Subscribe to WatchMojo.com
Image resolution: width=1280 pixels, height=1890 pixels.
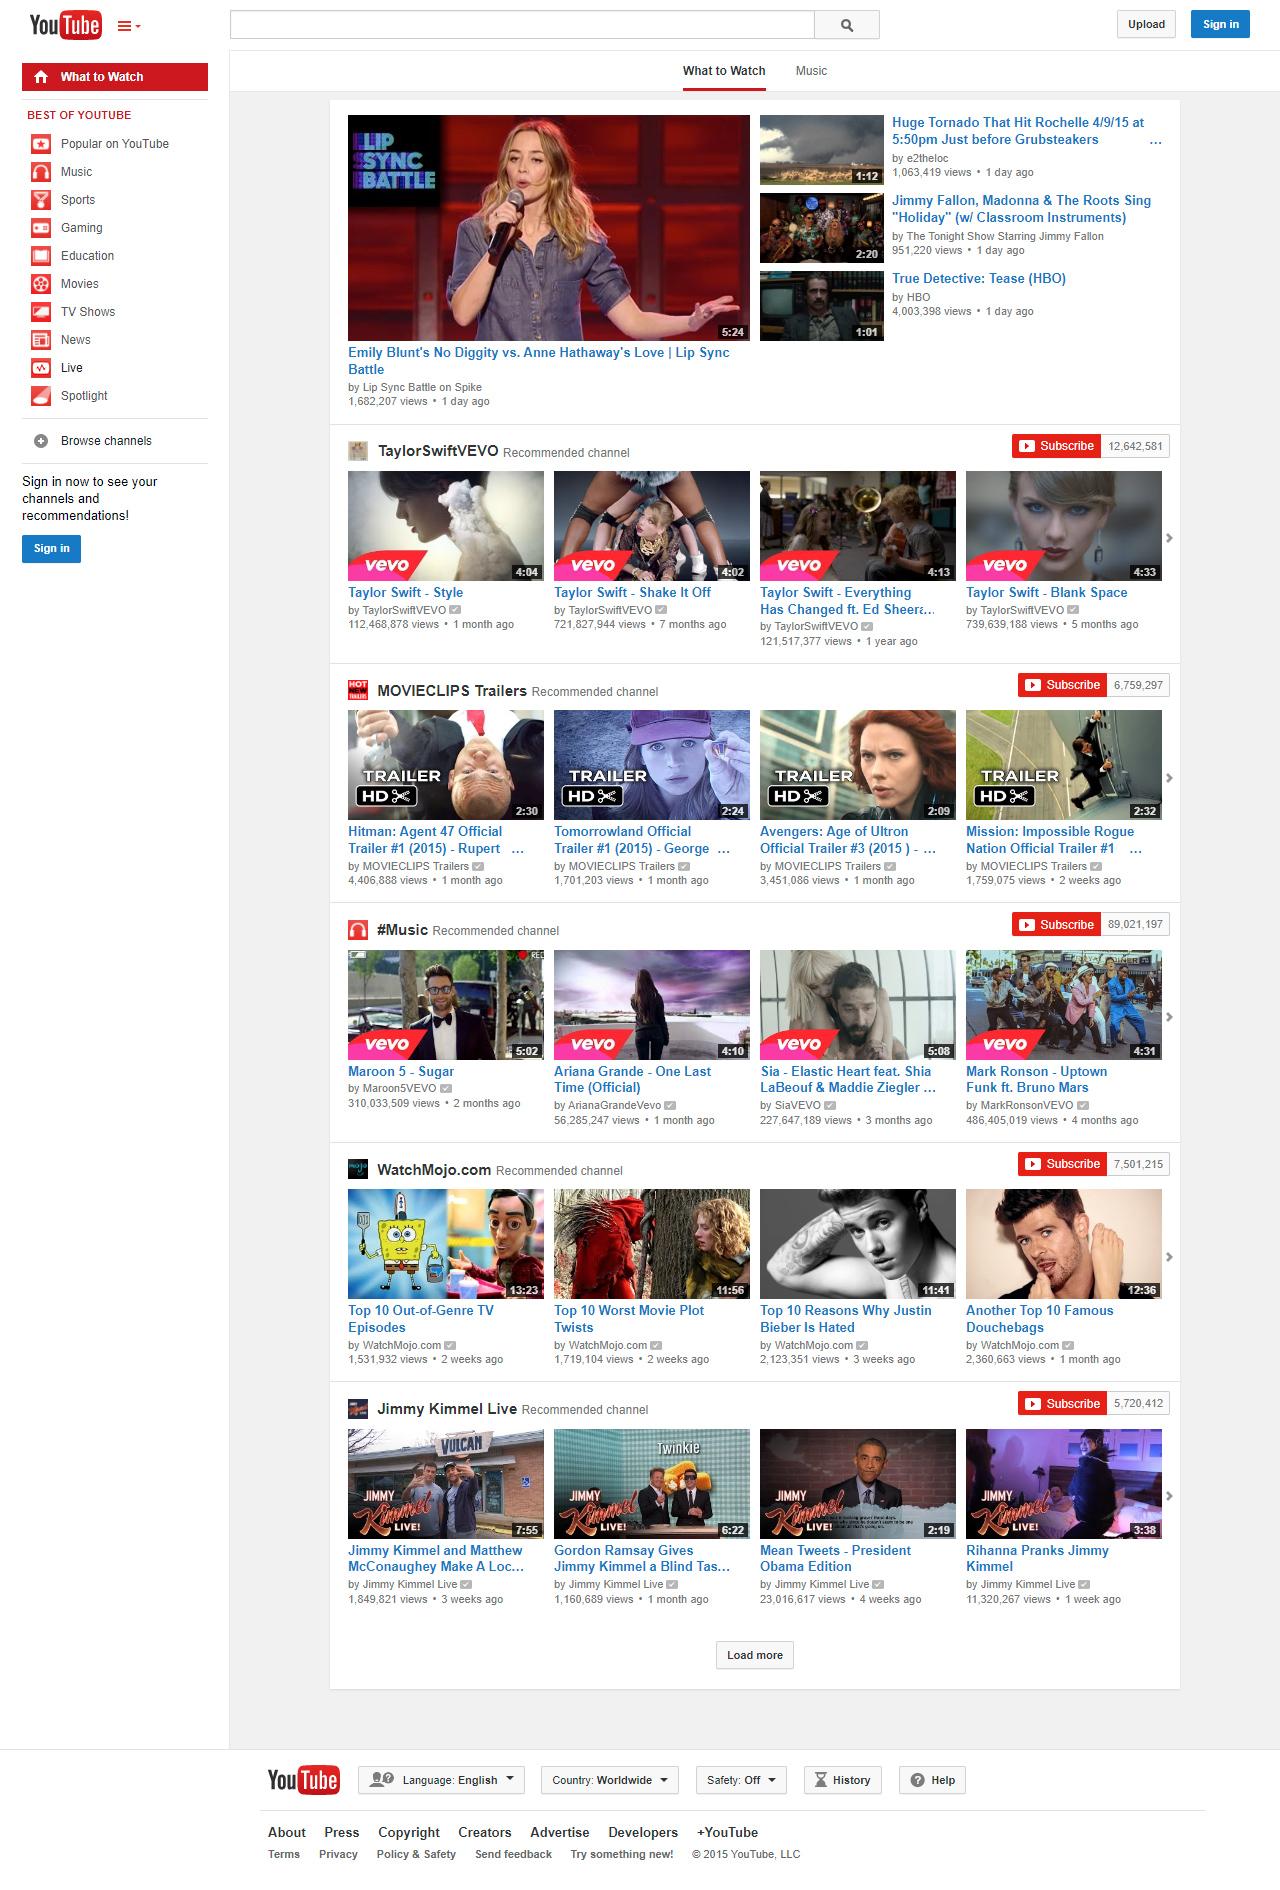coord(1063,1164)
